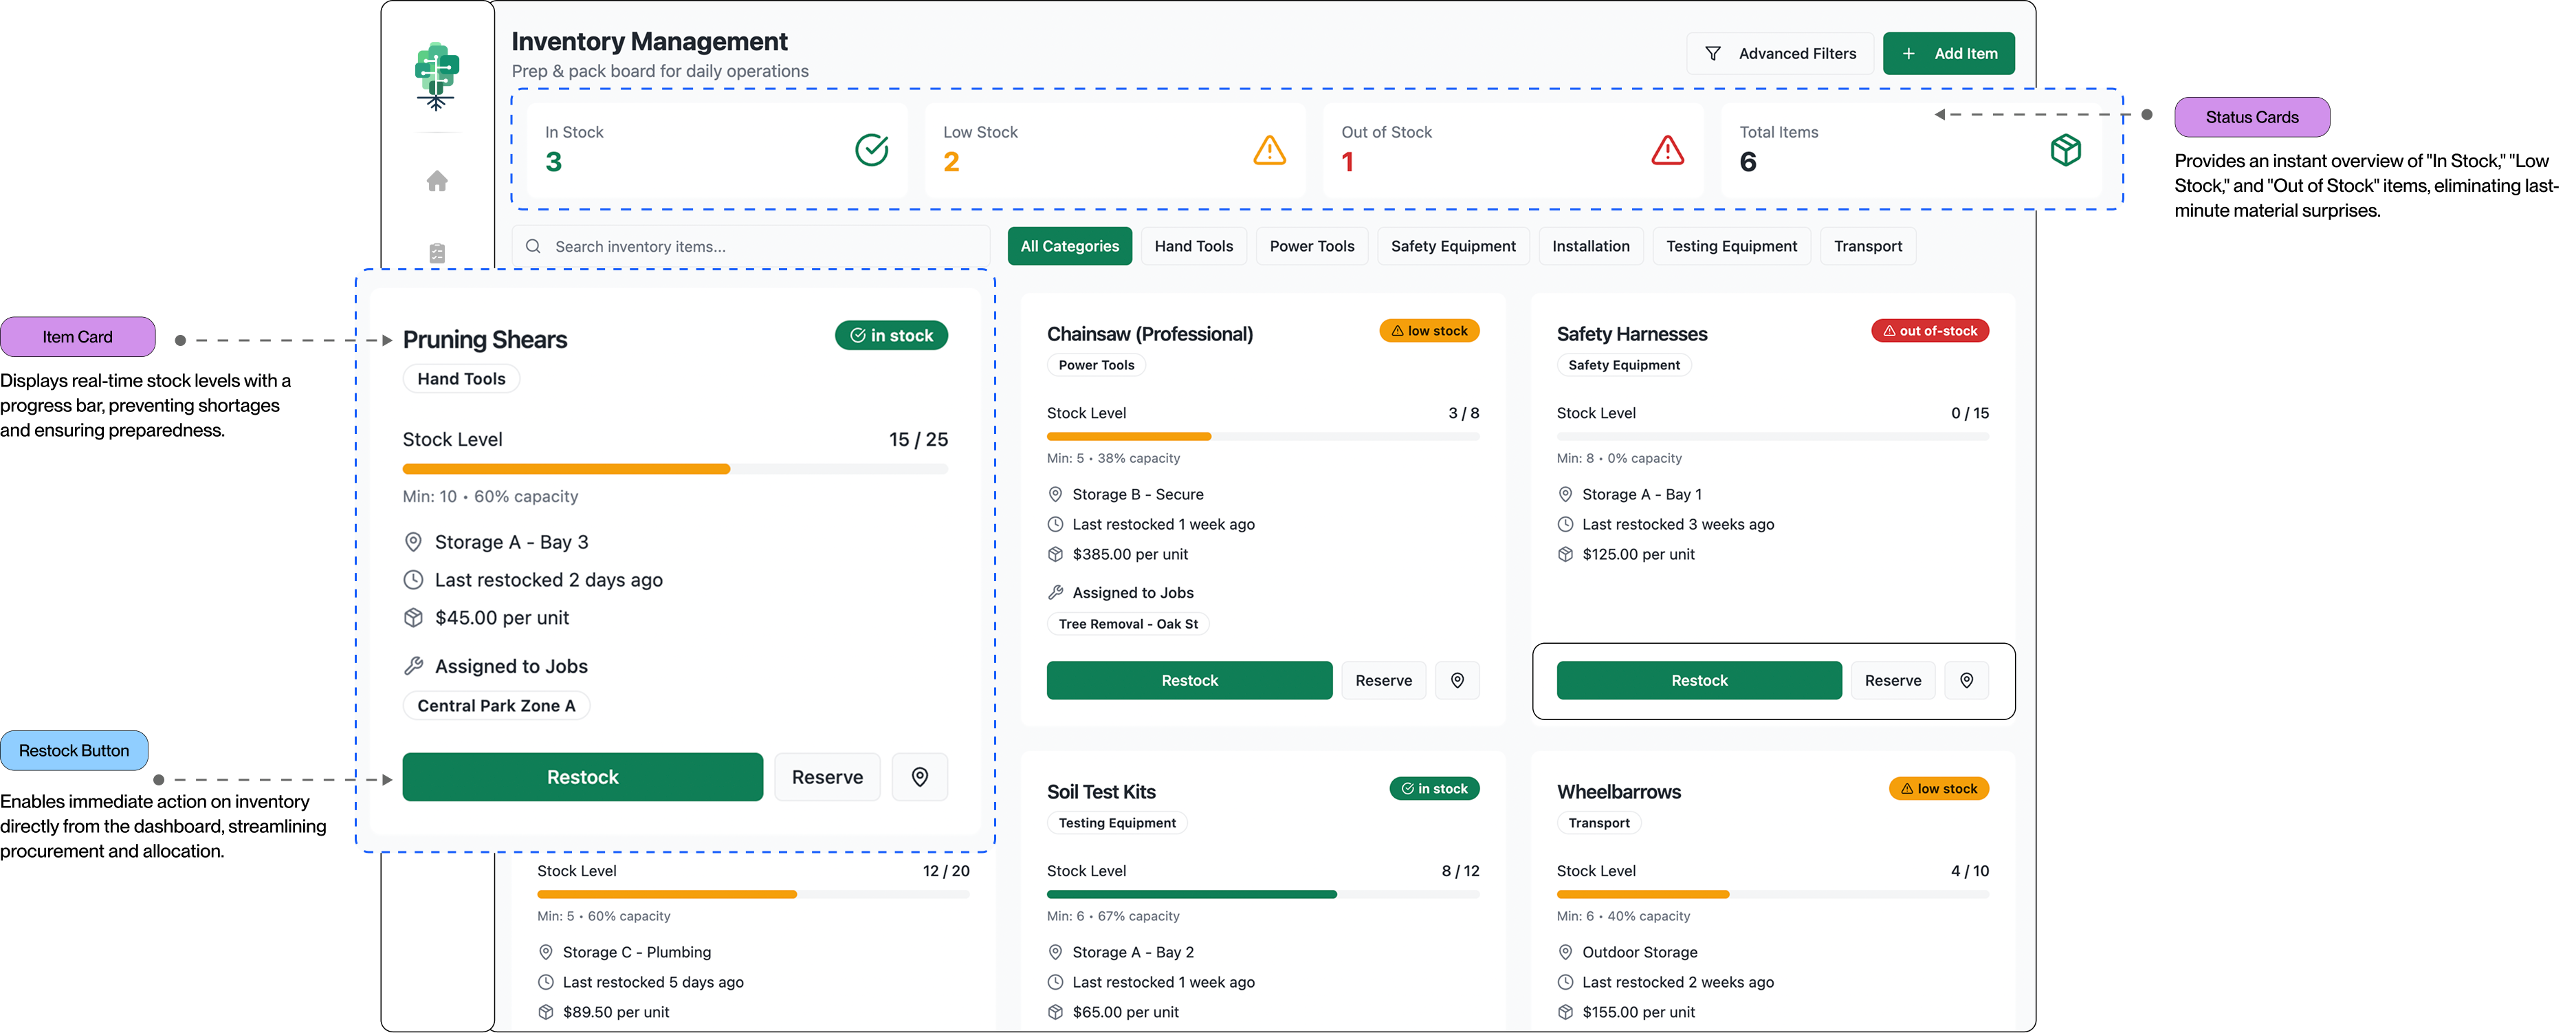The width and height of the screenshot is (2576, 1033).
Task: Select the All Categories filter tab
Action: pyautogui.click(x=1069, y=246)
